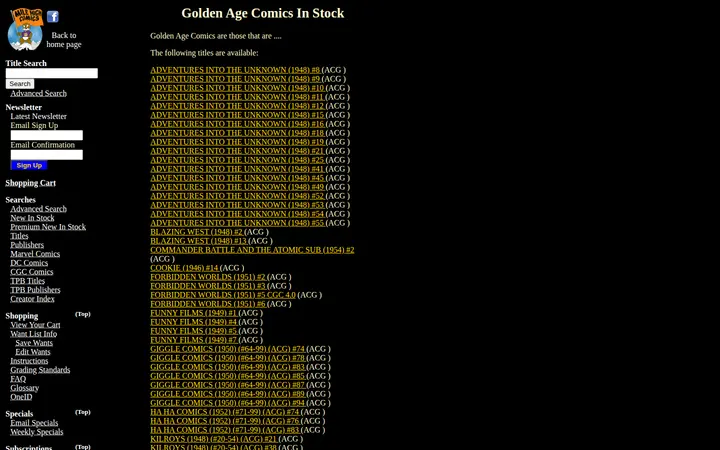Open Giggle Comics #74 link
The image size is (720, 450).
pyautogui.click(x=227, y=349)
